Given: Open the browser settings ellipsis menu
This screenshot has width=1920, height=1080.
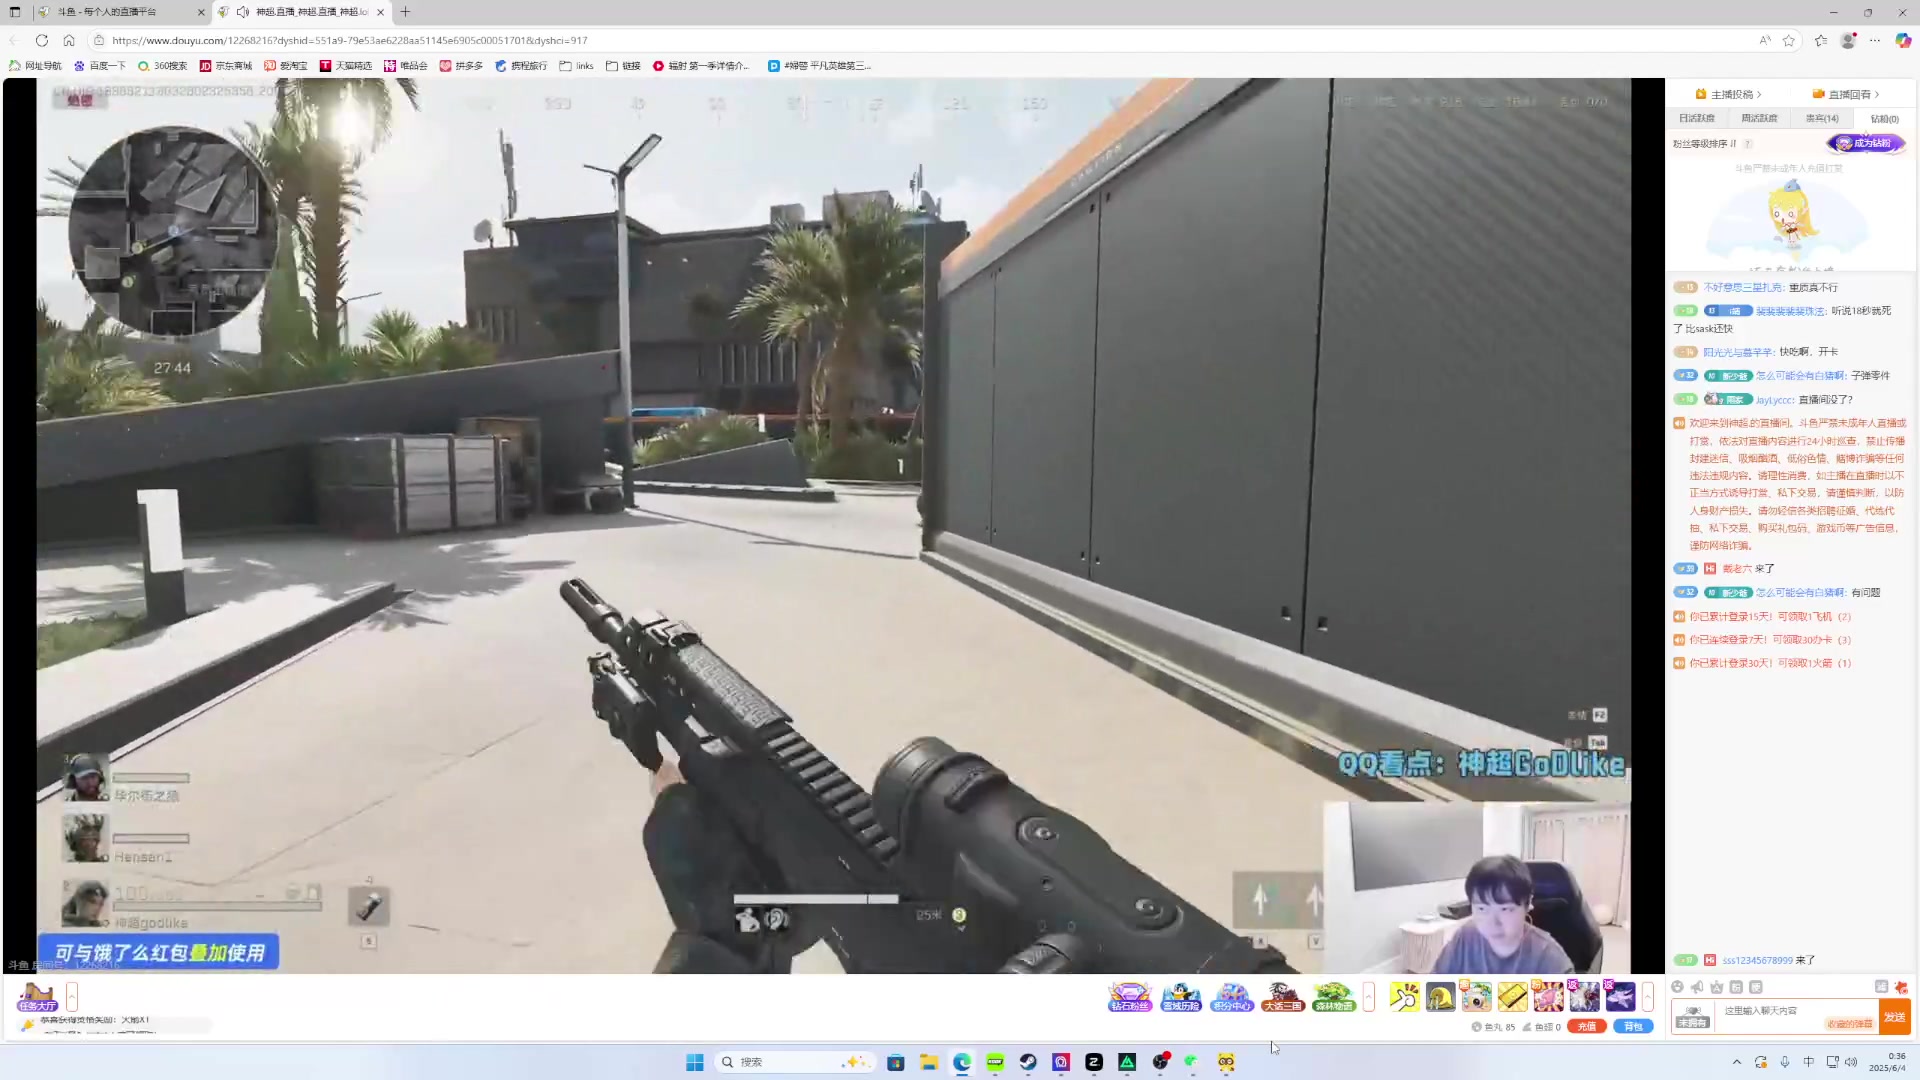Looking at the screenshot, I should (x=1875, y=40).
